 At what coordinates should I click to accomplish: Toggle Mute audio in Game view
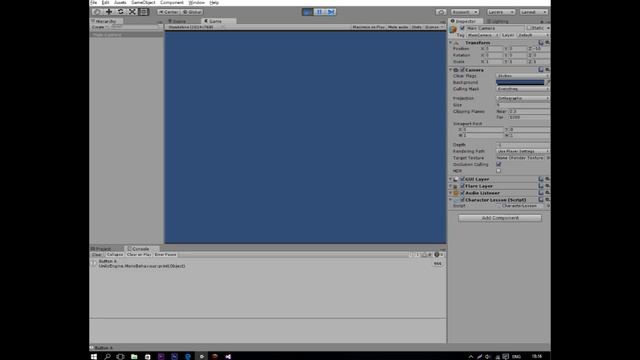pyautogui.click(x=398, y=27)
